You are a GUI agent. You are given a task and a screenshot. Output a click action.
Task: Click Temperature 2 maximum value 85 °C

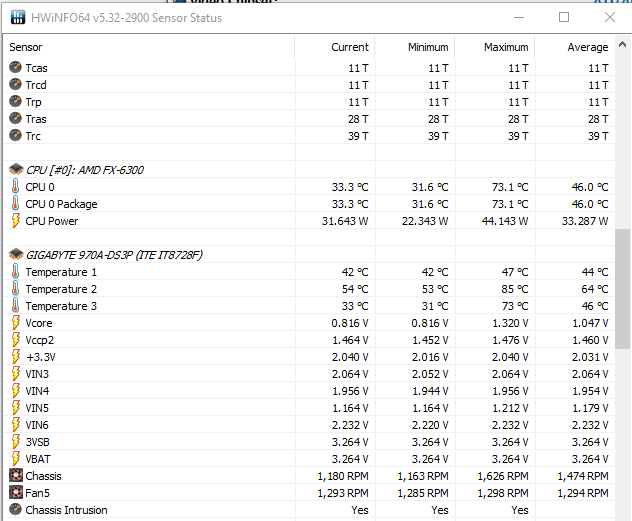coord(515,289)
